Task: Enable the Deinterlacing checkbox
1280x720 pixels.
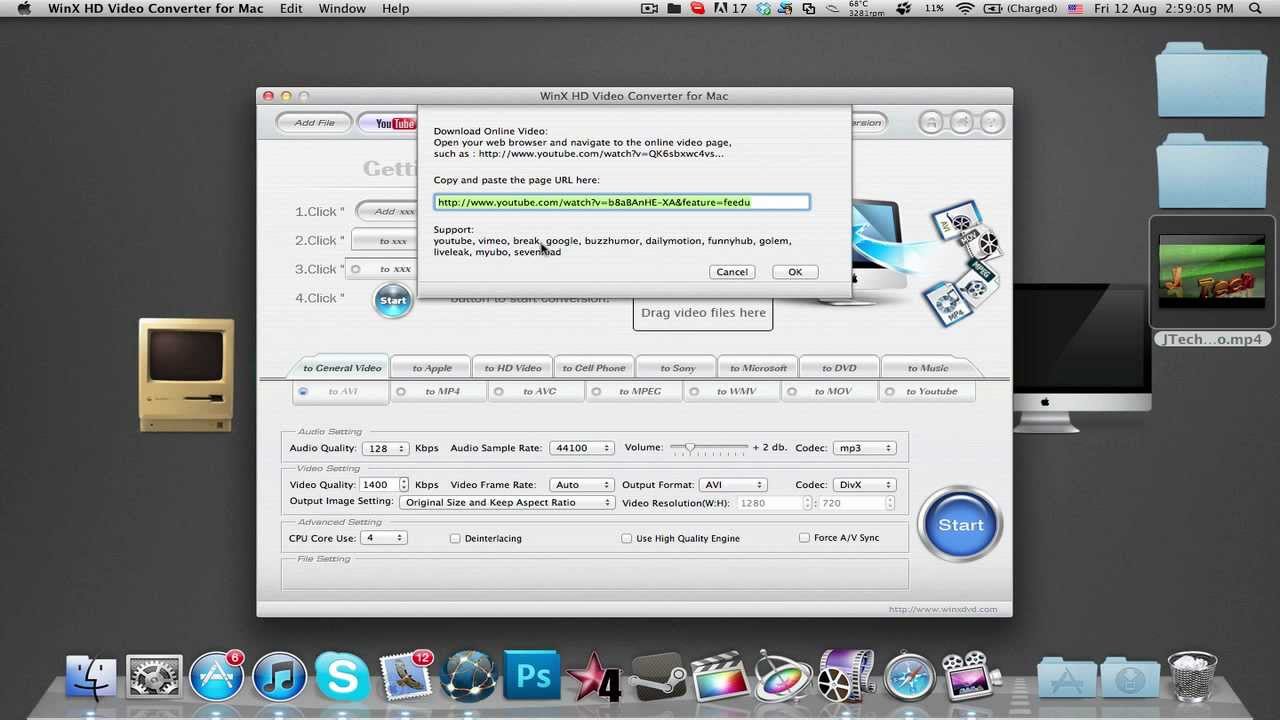Action: click(x=455, y=538)
